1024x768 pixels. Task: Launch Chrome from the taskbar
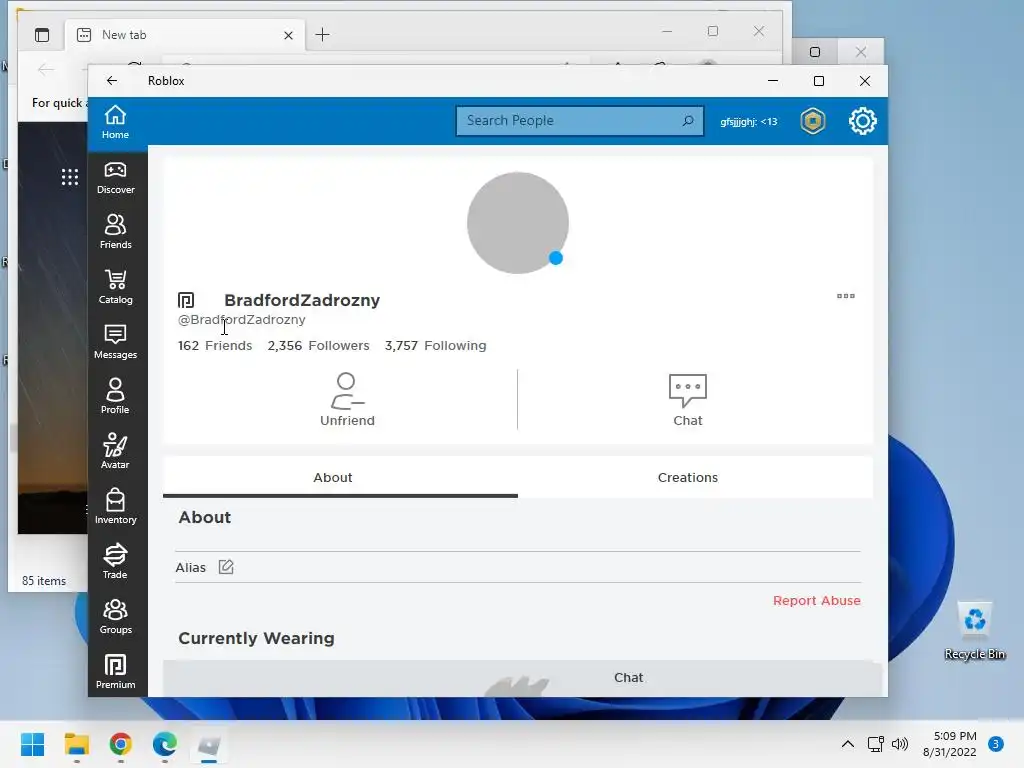tap(121, 744)
